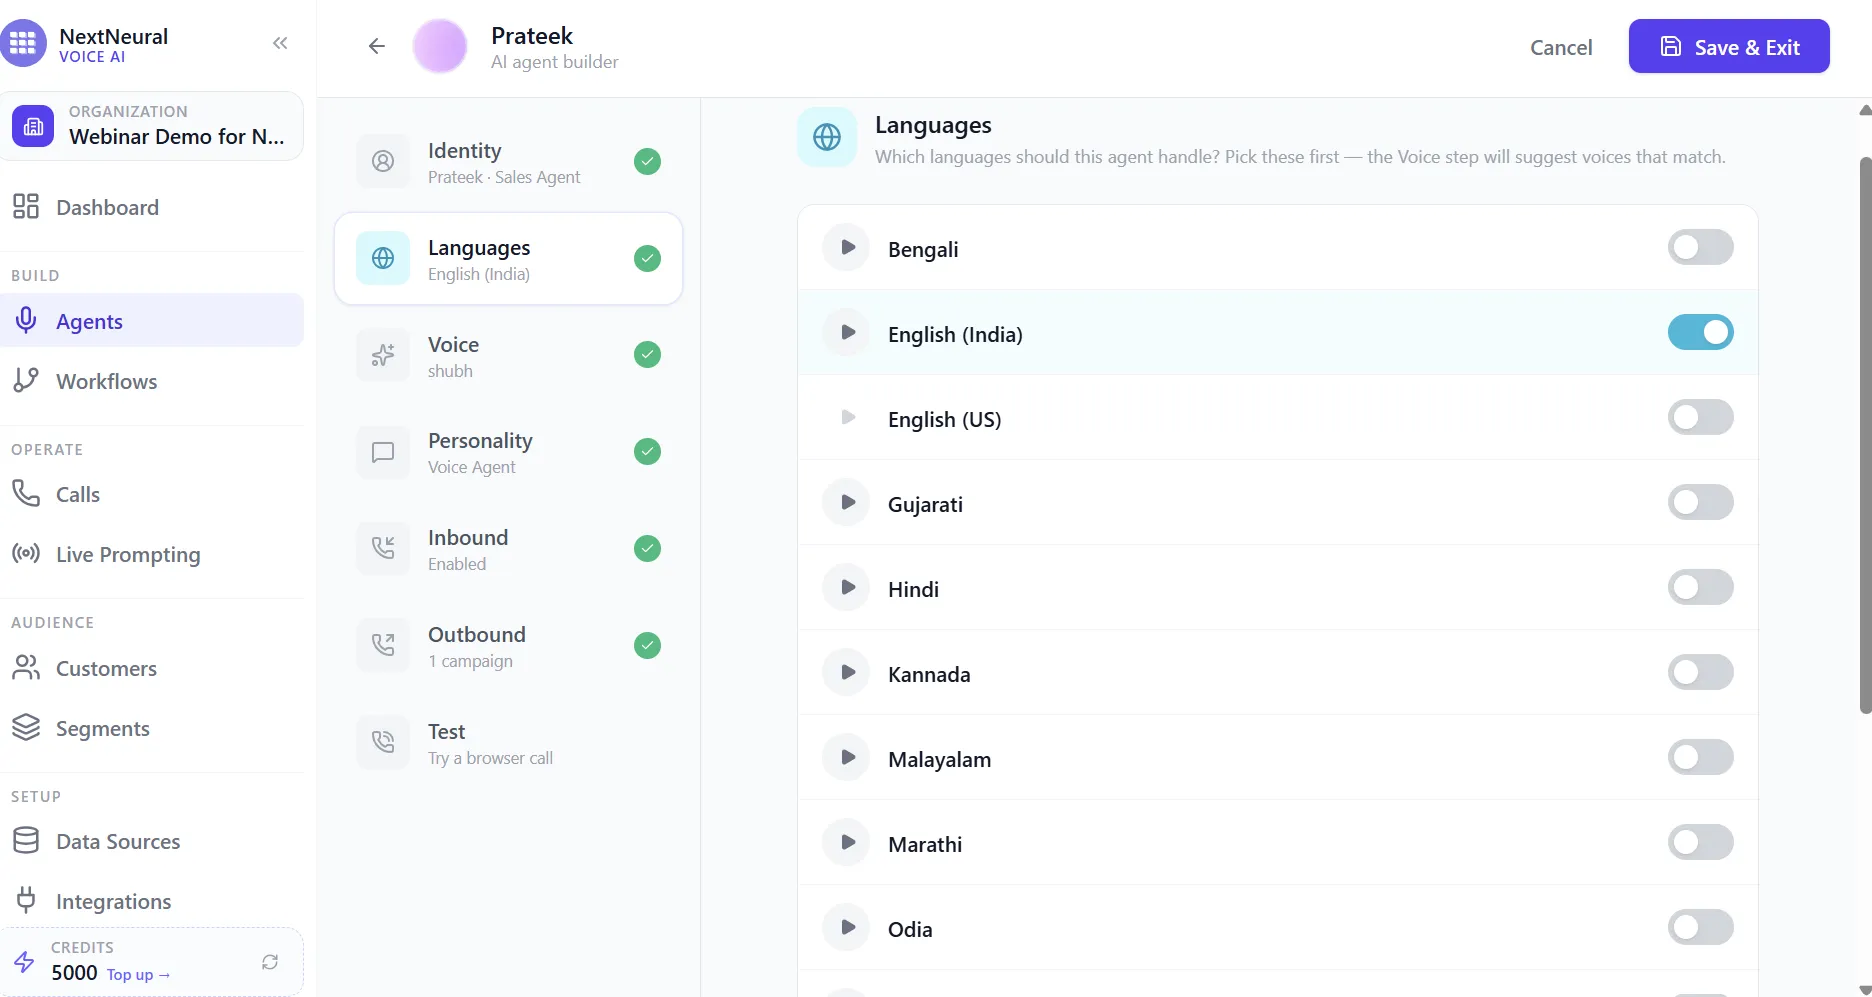Viewport: 1872px width, 997px height.
Task: Open Segments page
Action: (x=152, y=728)
